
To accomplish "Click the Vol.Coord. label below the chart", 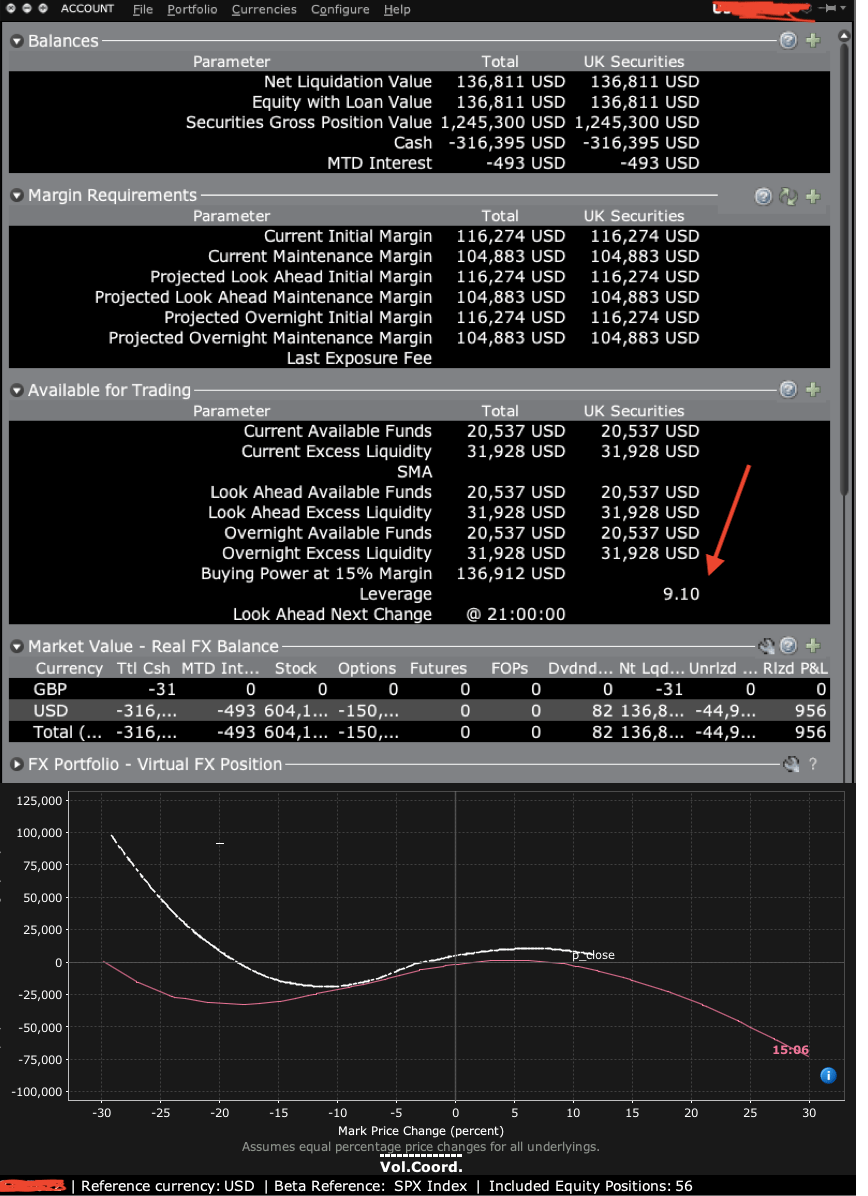I will tap(421, 1166).
